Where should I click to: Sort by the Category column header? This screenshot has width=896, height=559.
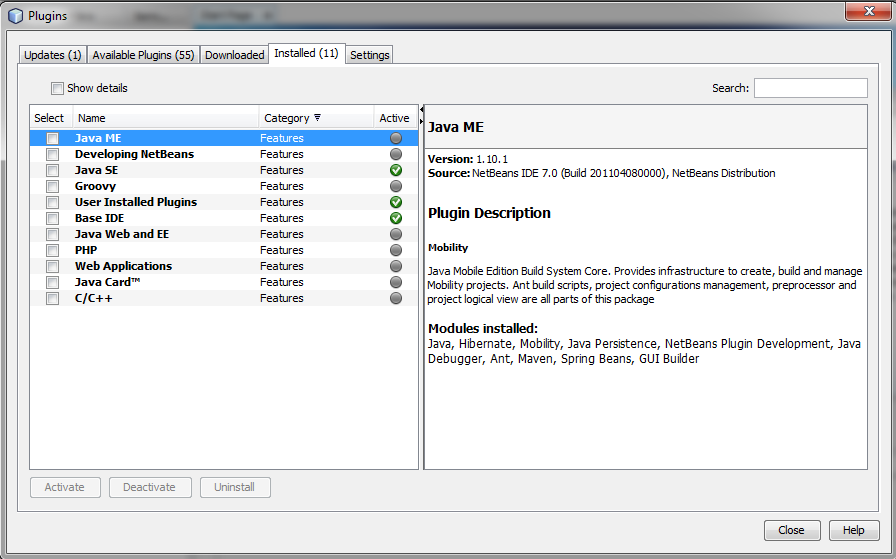coord(316,118)
